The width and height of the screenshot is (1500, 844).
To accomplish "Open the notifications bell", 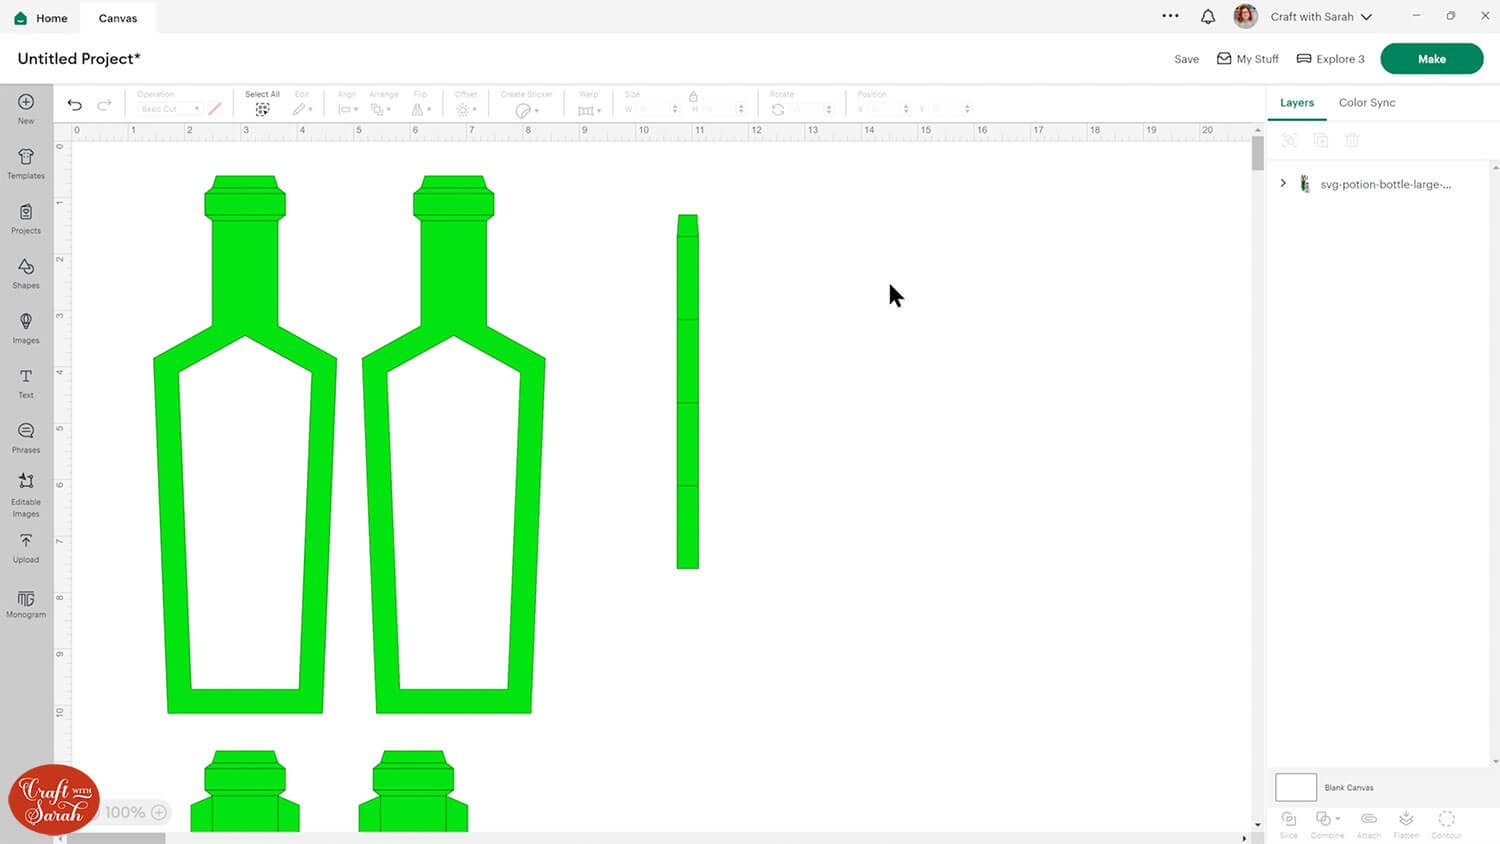I will (x=1208, y=17).
